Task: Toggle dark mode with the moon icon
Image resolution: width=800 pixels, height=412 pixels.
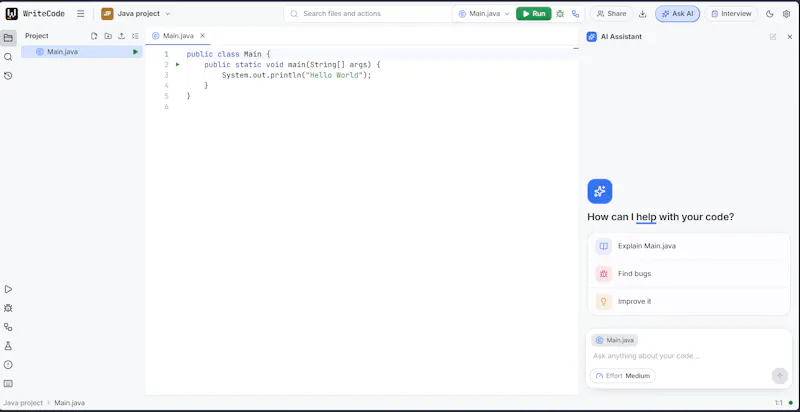Action: click(x=770, y=14)
